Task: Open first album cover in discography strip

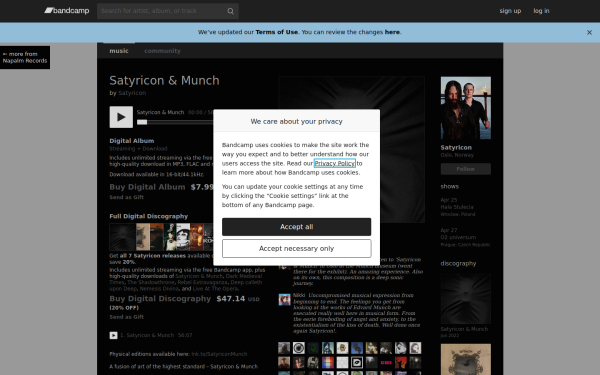Action: click(x=122, y=237)
